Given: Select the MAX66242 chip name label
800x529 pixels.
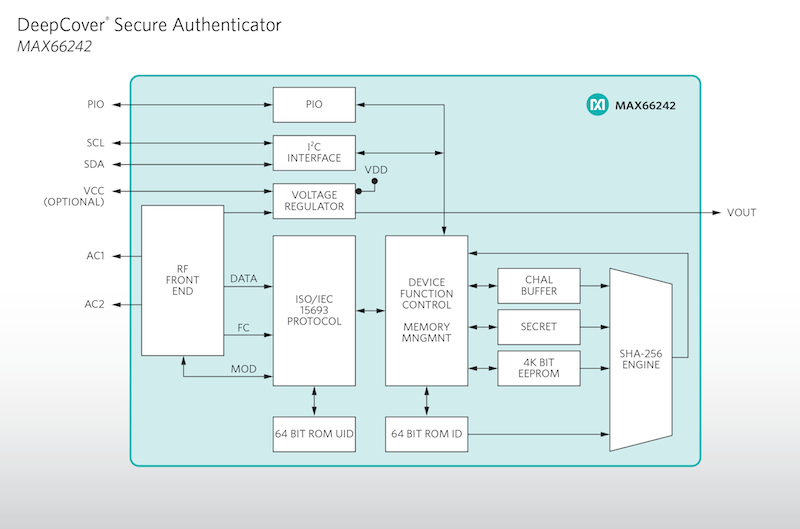Looking at the screenshot, I should click(x=645, y=106).
